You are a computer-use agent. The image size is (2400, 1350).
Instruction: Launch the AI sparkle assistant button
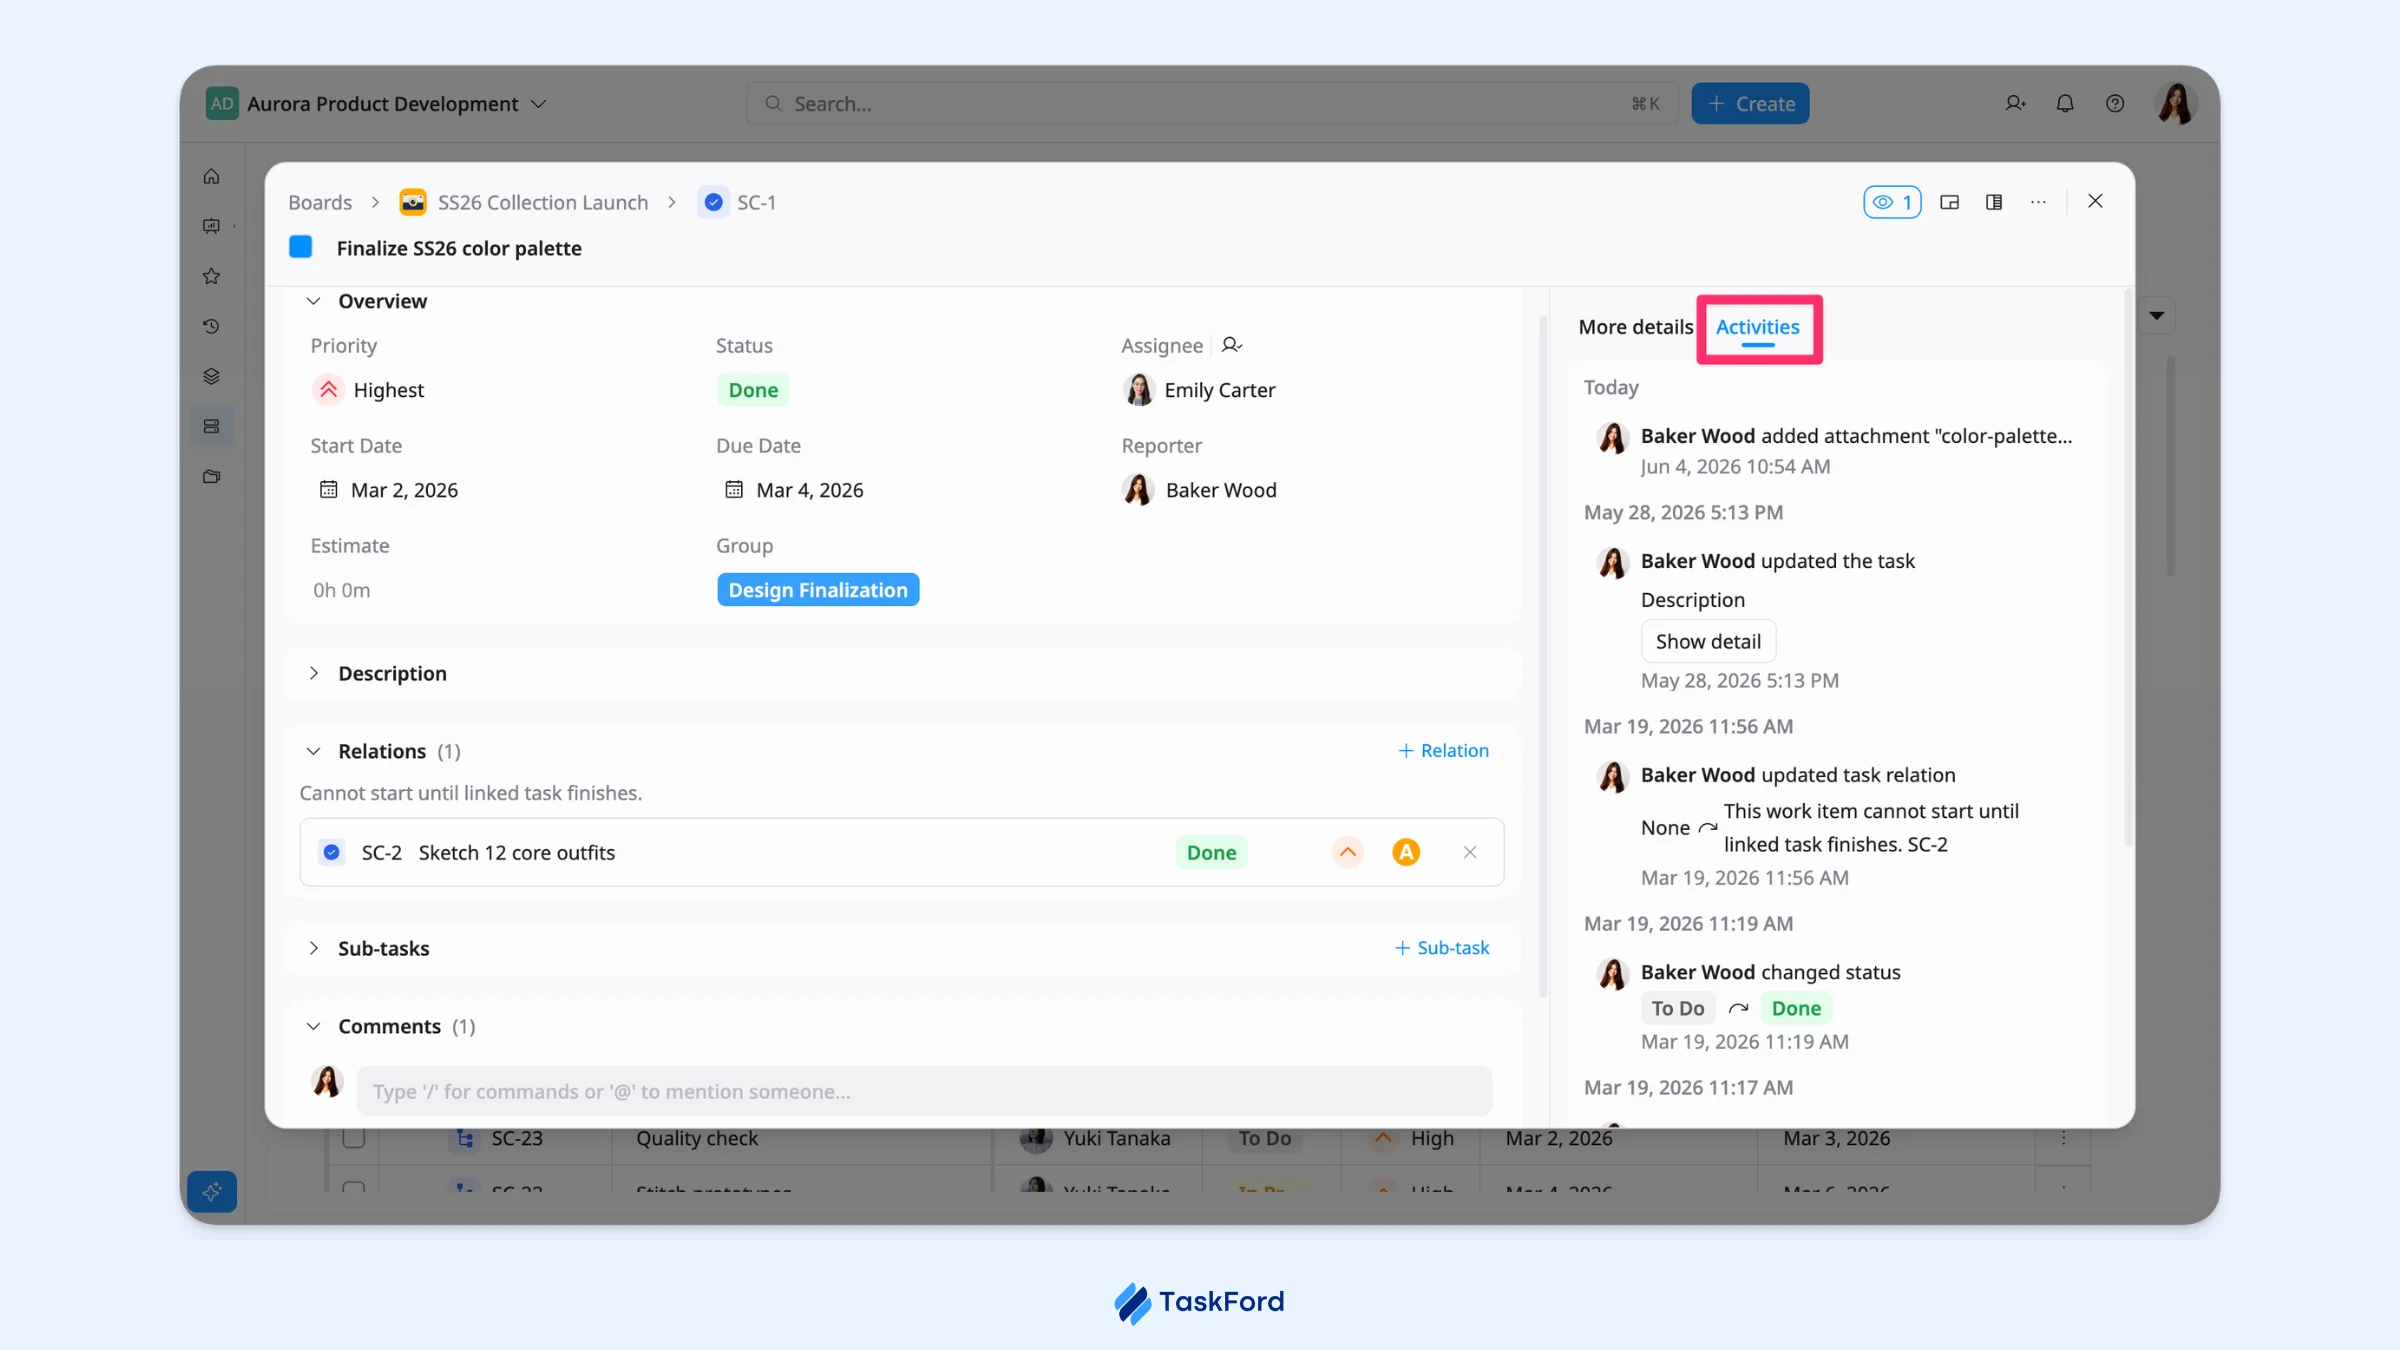click(x=212, y=1191)
